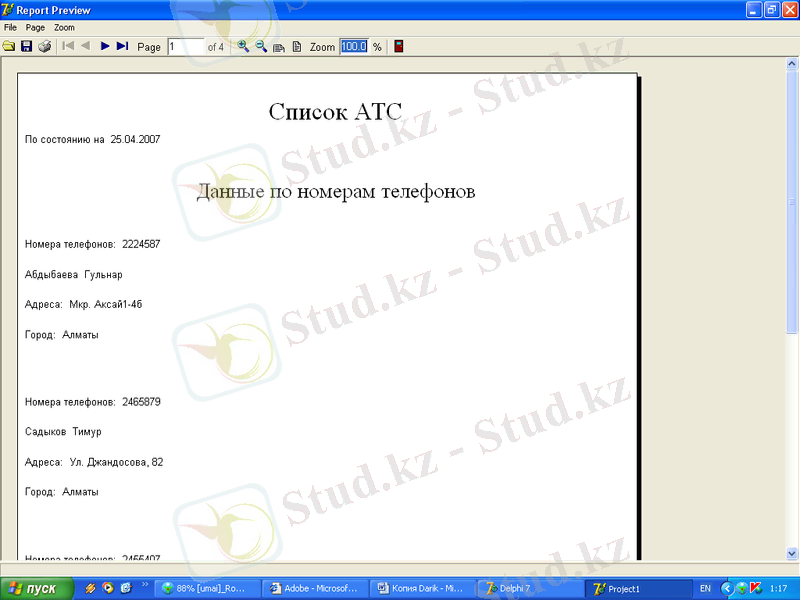Expand Quick Launch chevron on taskbar
The image size is (800, 600).
[x=144, y=585]
